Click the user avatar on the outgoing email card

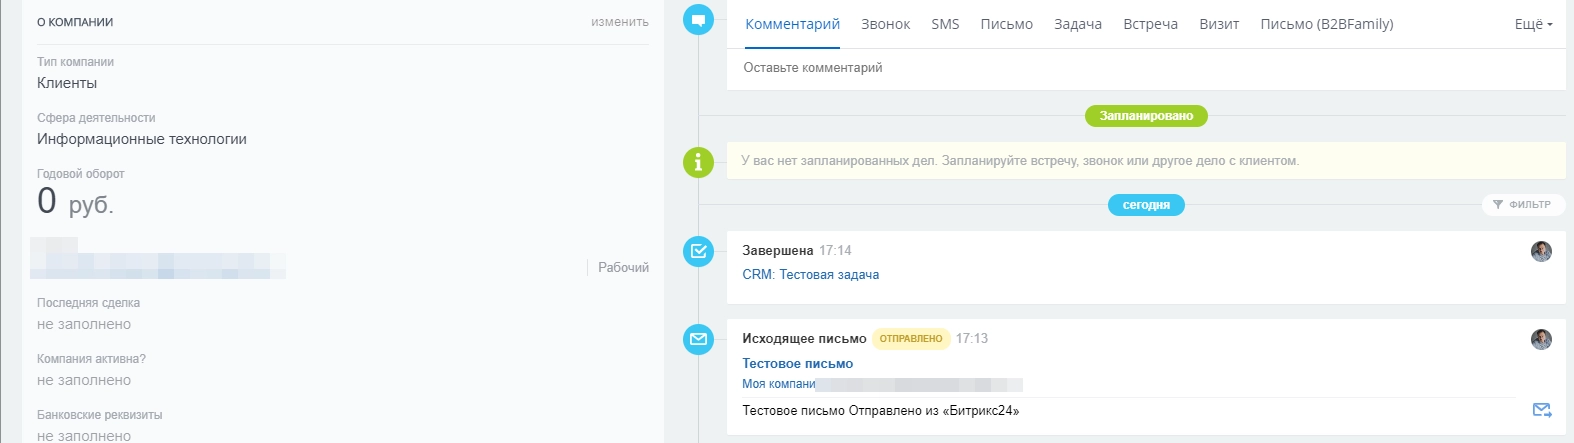pos(1541,339)
